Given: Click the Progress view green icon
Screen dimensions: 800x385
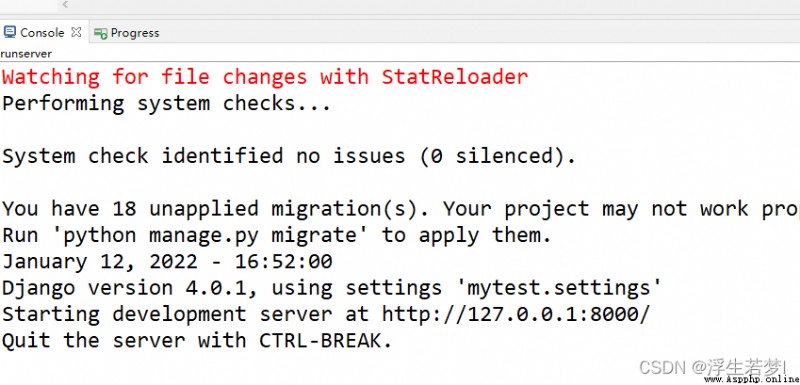Looking at the screenshot, I should click(101, 33).
